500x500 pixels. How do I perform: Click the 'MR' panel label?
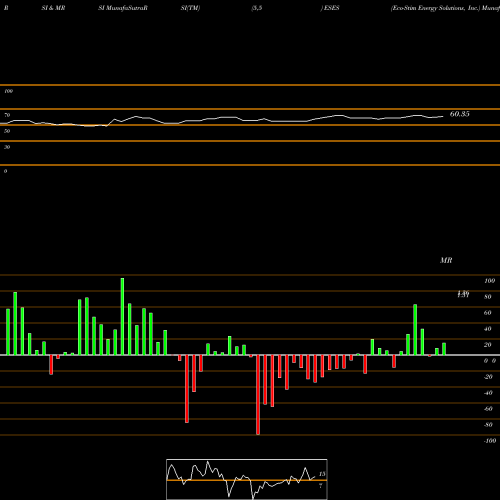446,260
